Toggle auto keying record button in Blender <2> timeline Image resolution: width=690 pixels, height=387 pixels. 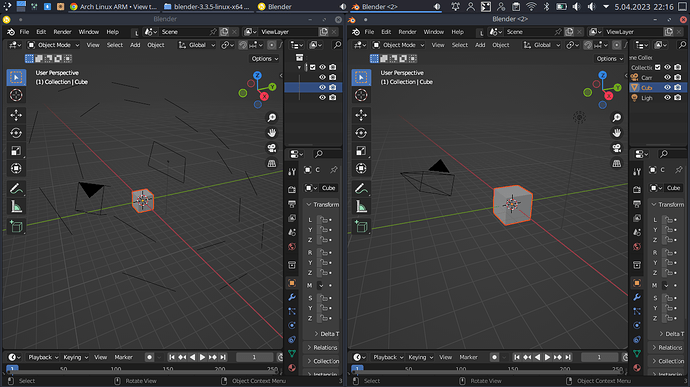(495, 357)
